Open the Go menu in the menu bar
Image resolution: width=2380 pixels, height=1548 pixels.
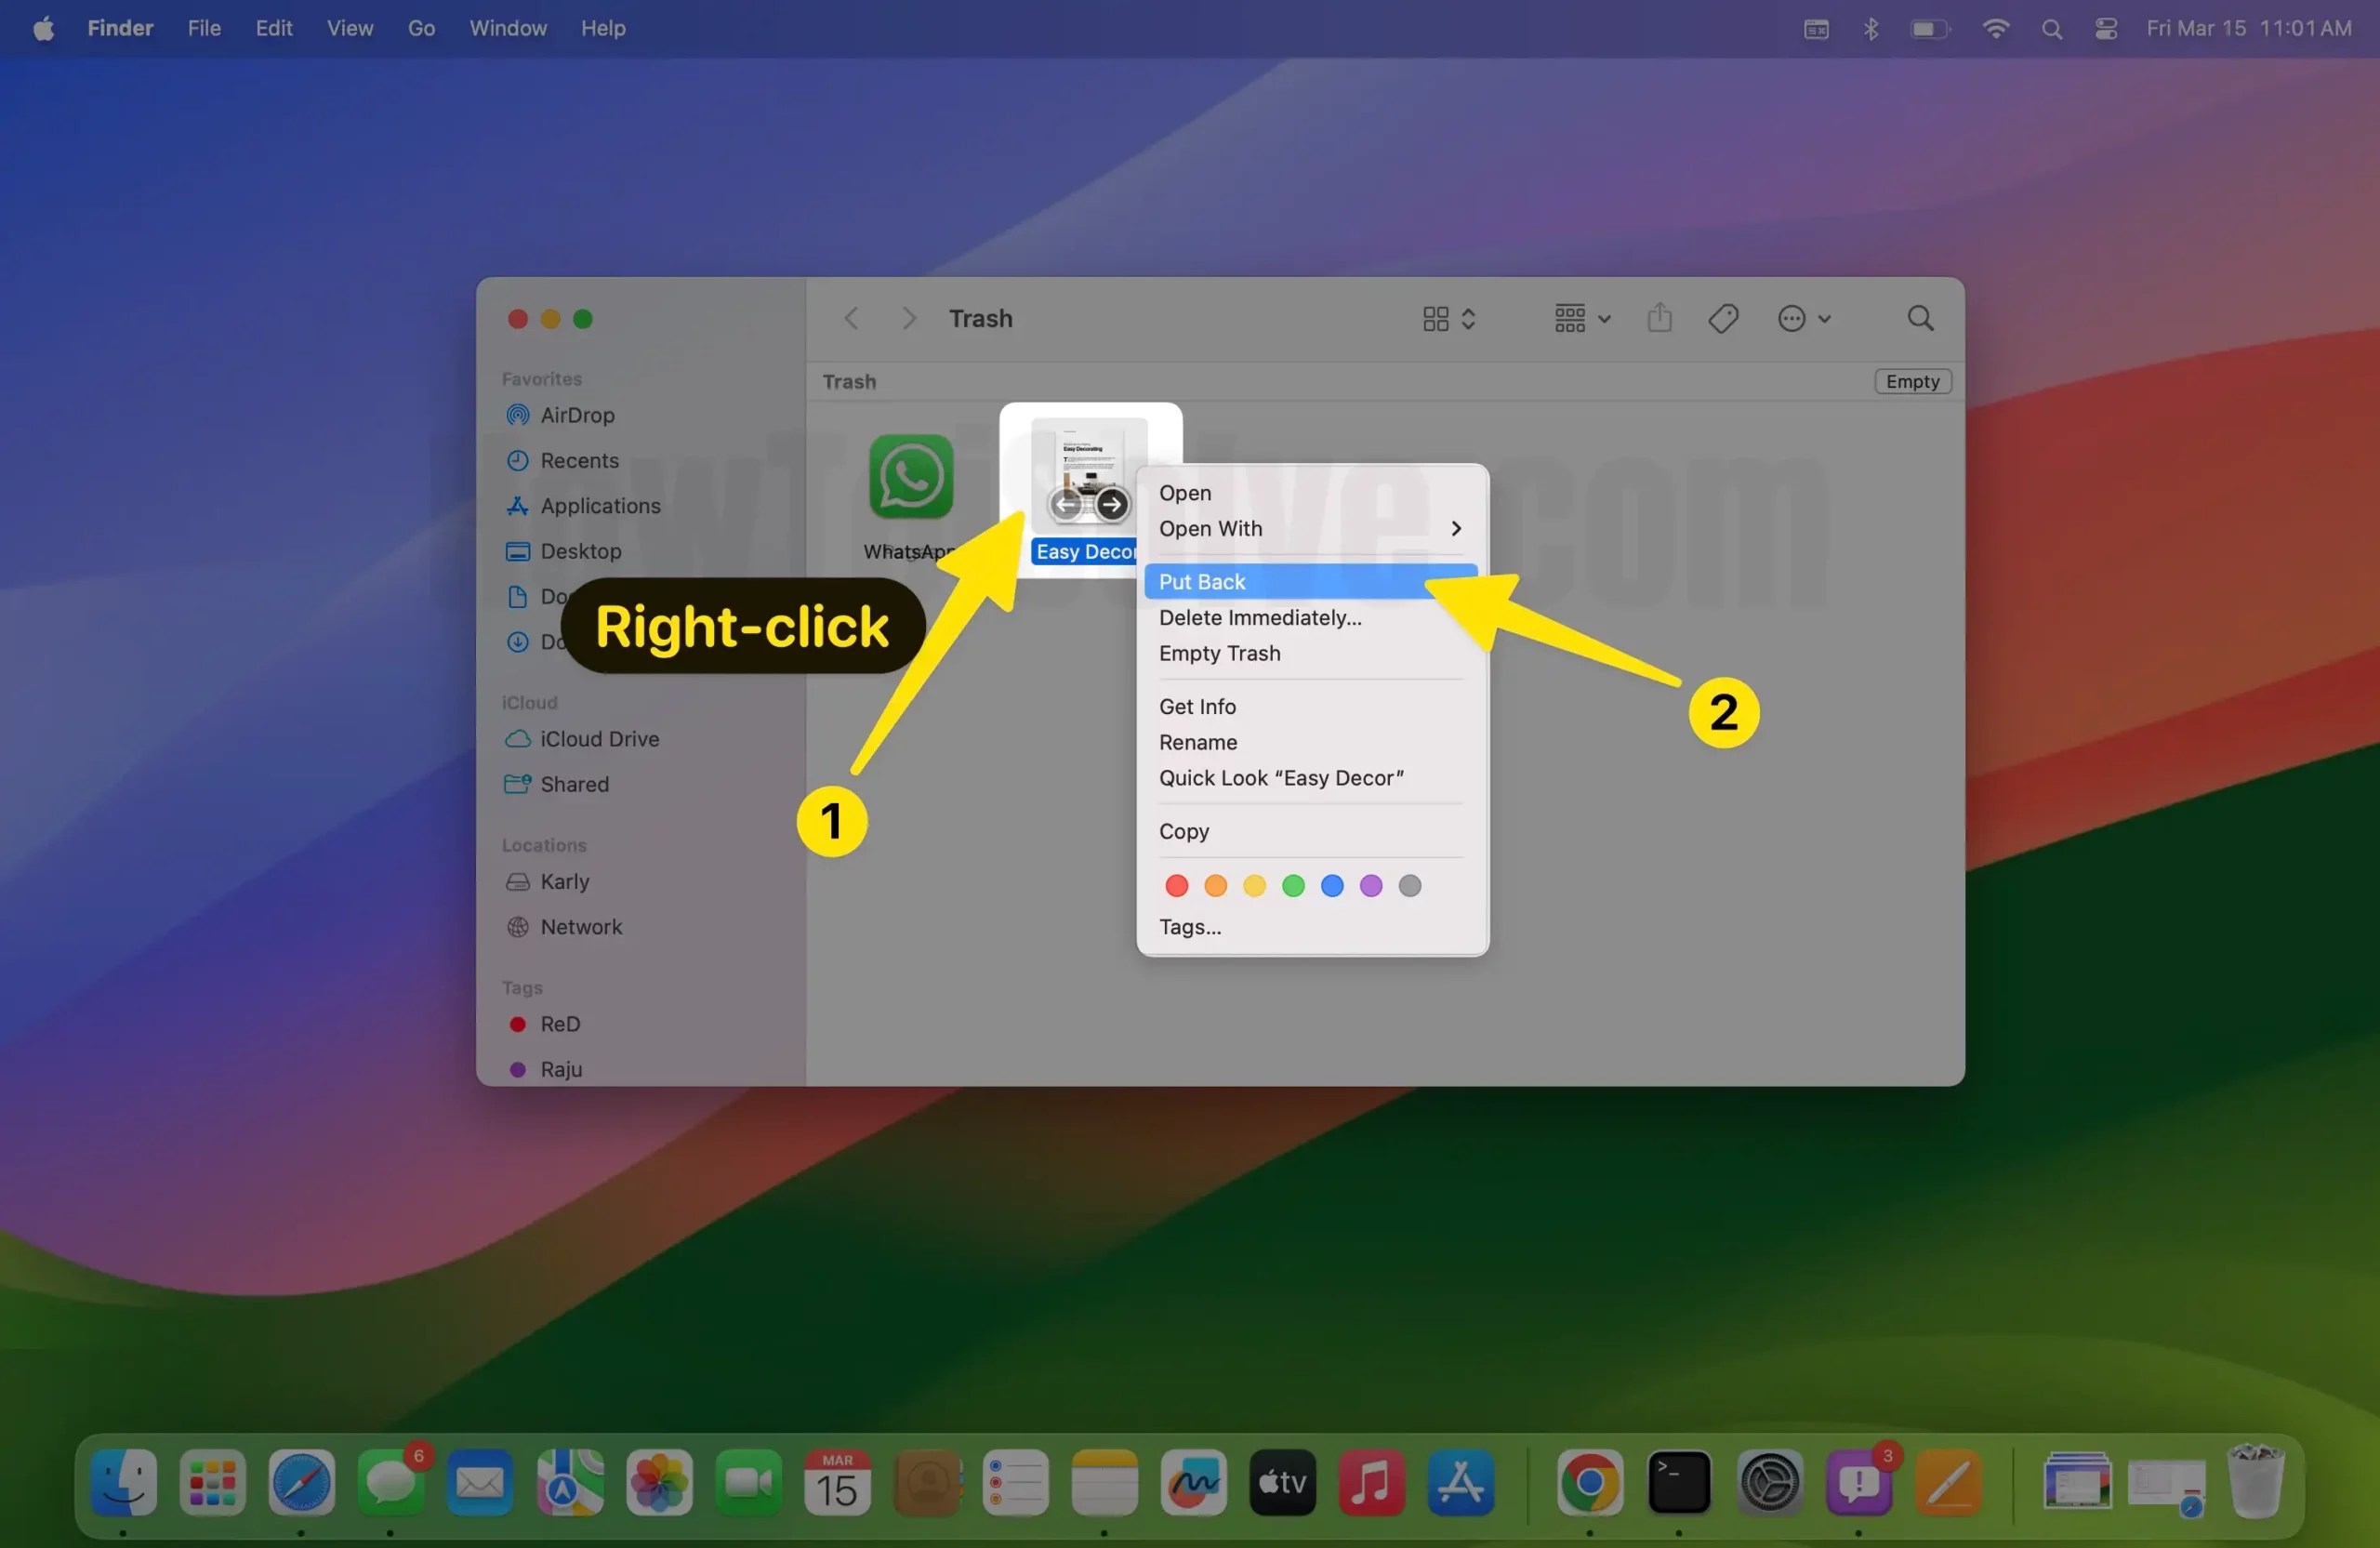(x=421, y=28)
